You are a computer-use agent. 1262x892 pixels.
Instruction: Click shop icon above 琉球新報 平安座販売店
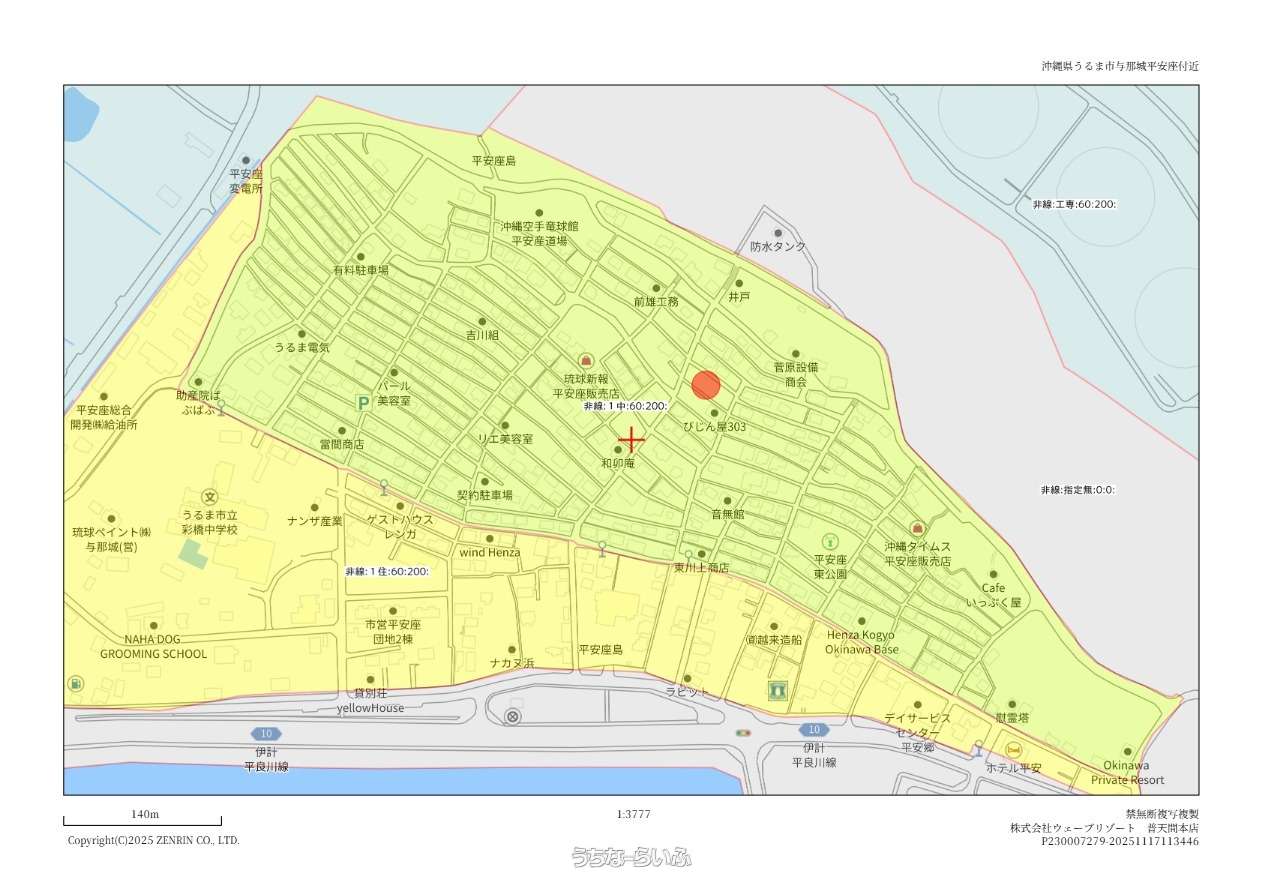[586, 360]
